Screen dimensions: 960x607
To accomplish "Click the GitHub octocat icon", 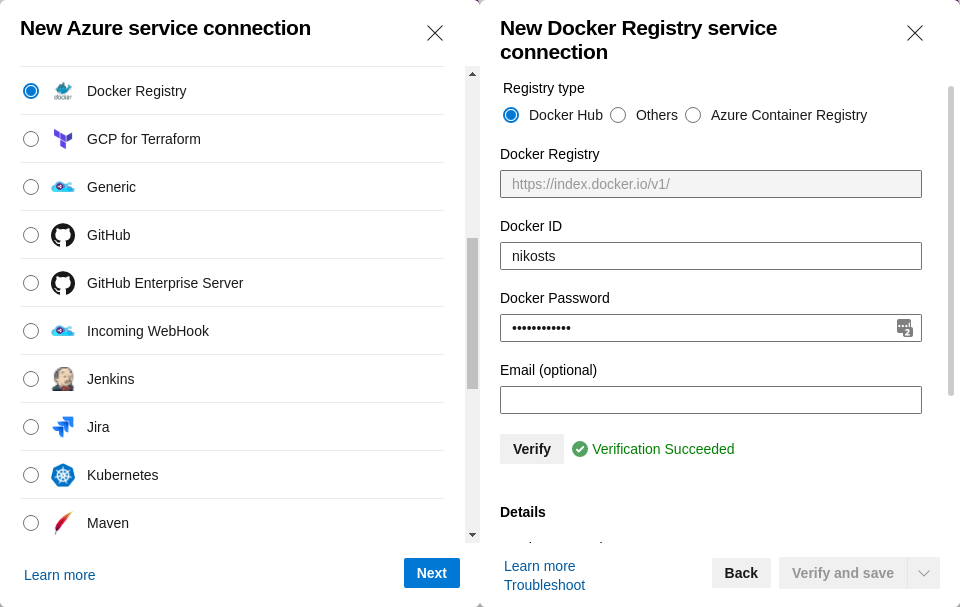I will coord(63,235).
